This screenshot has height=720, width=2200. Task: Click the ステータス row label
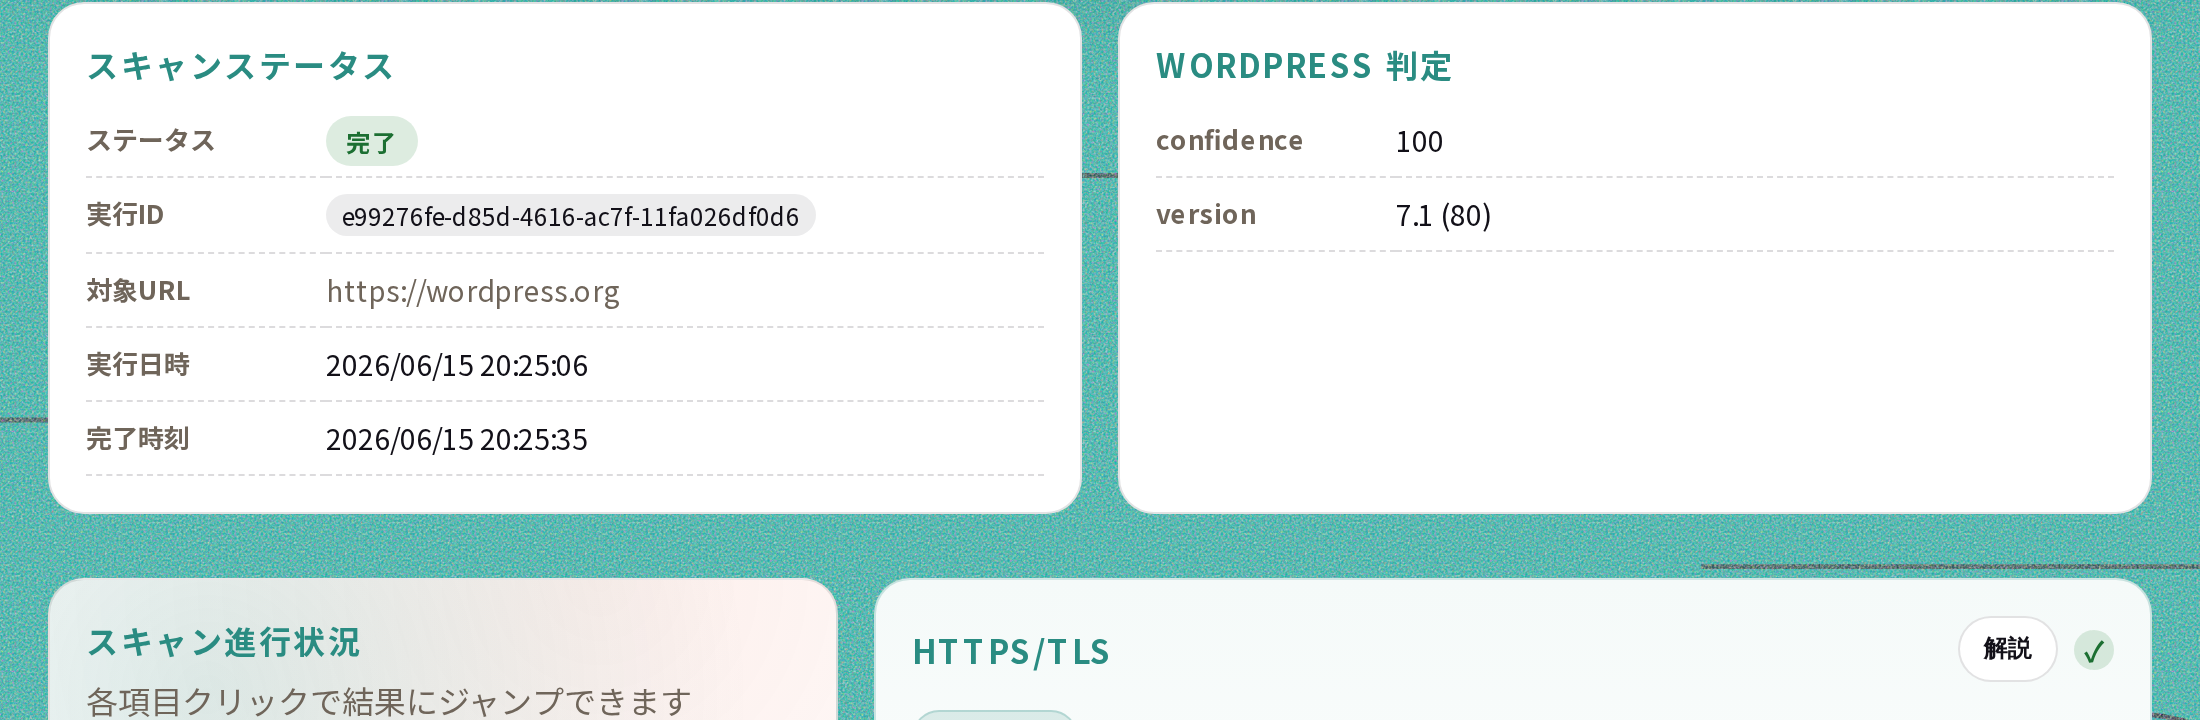pyautogui.click(x=151, y=141)
